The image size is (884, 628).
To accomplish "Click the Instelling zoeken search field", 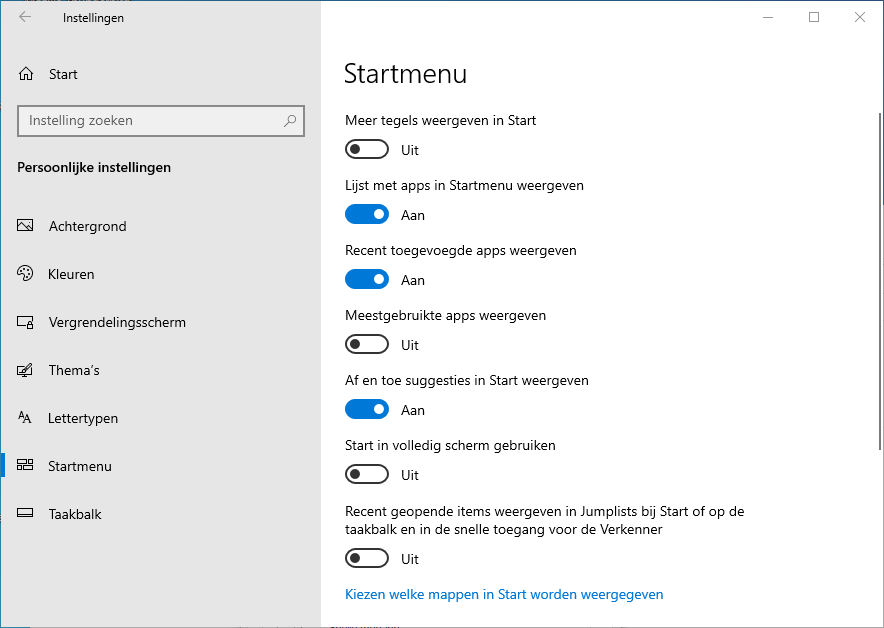I will [150, 121].
